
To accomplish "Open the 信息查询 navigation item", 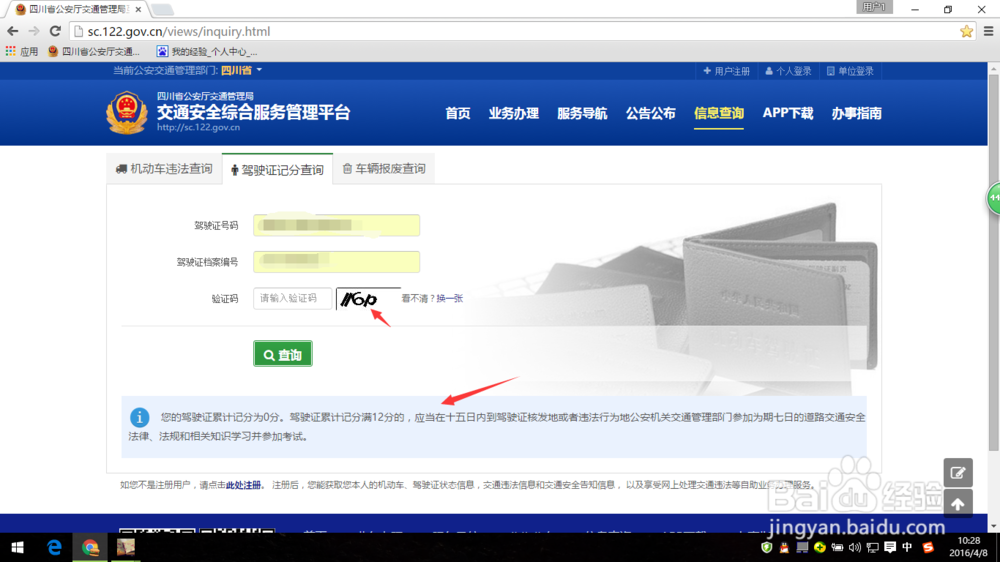I will [x=719, y=114].
